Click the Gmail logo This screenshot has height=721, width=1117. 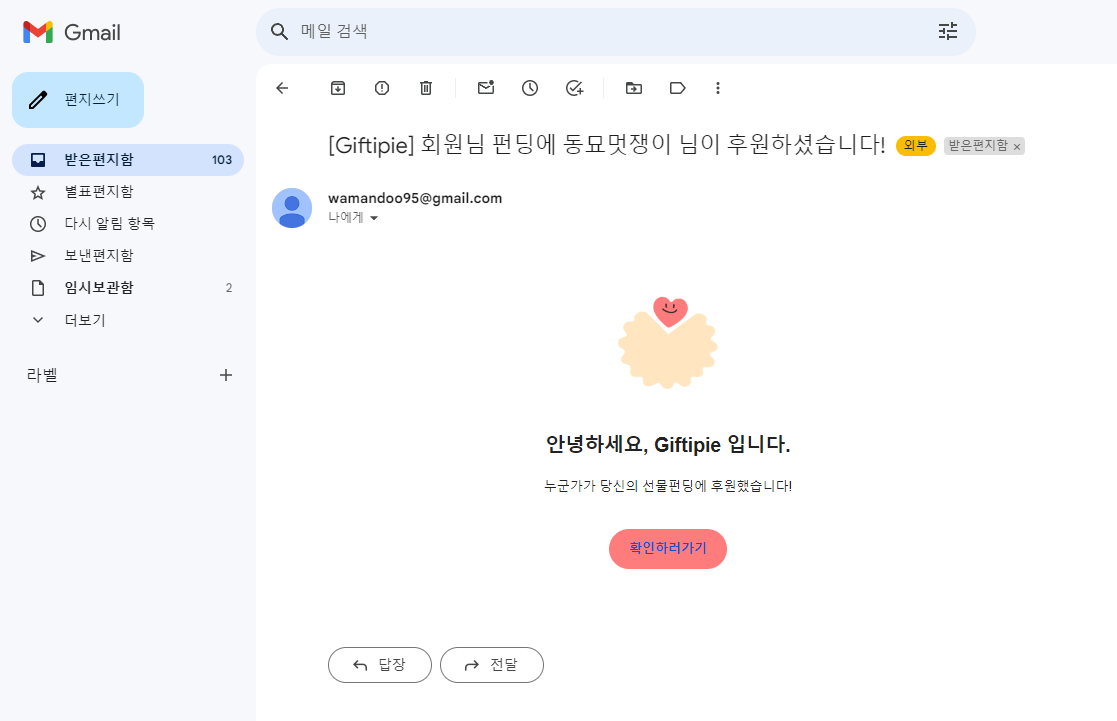[71, 32]
